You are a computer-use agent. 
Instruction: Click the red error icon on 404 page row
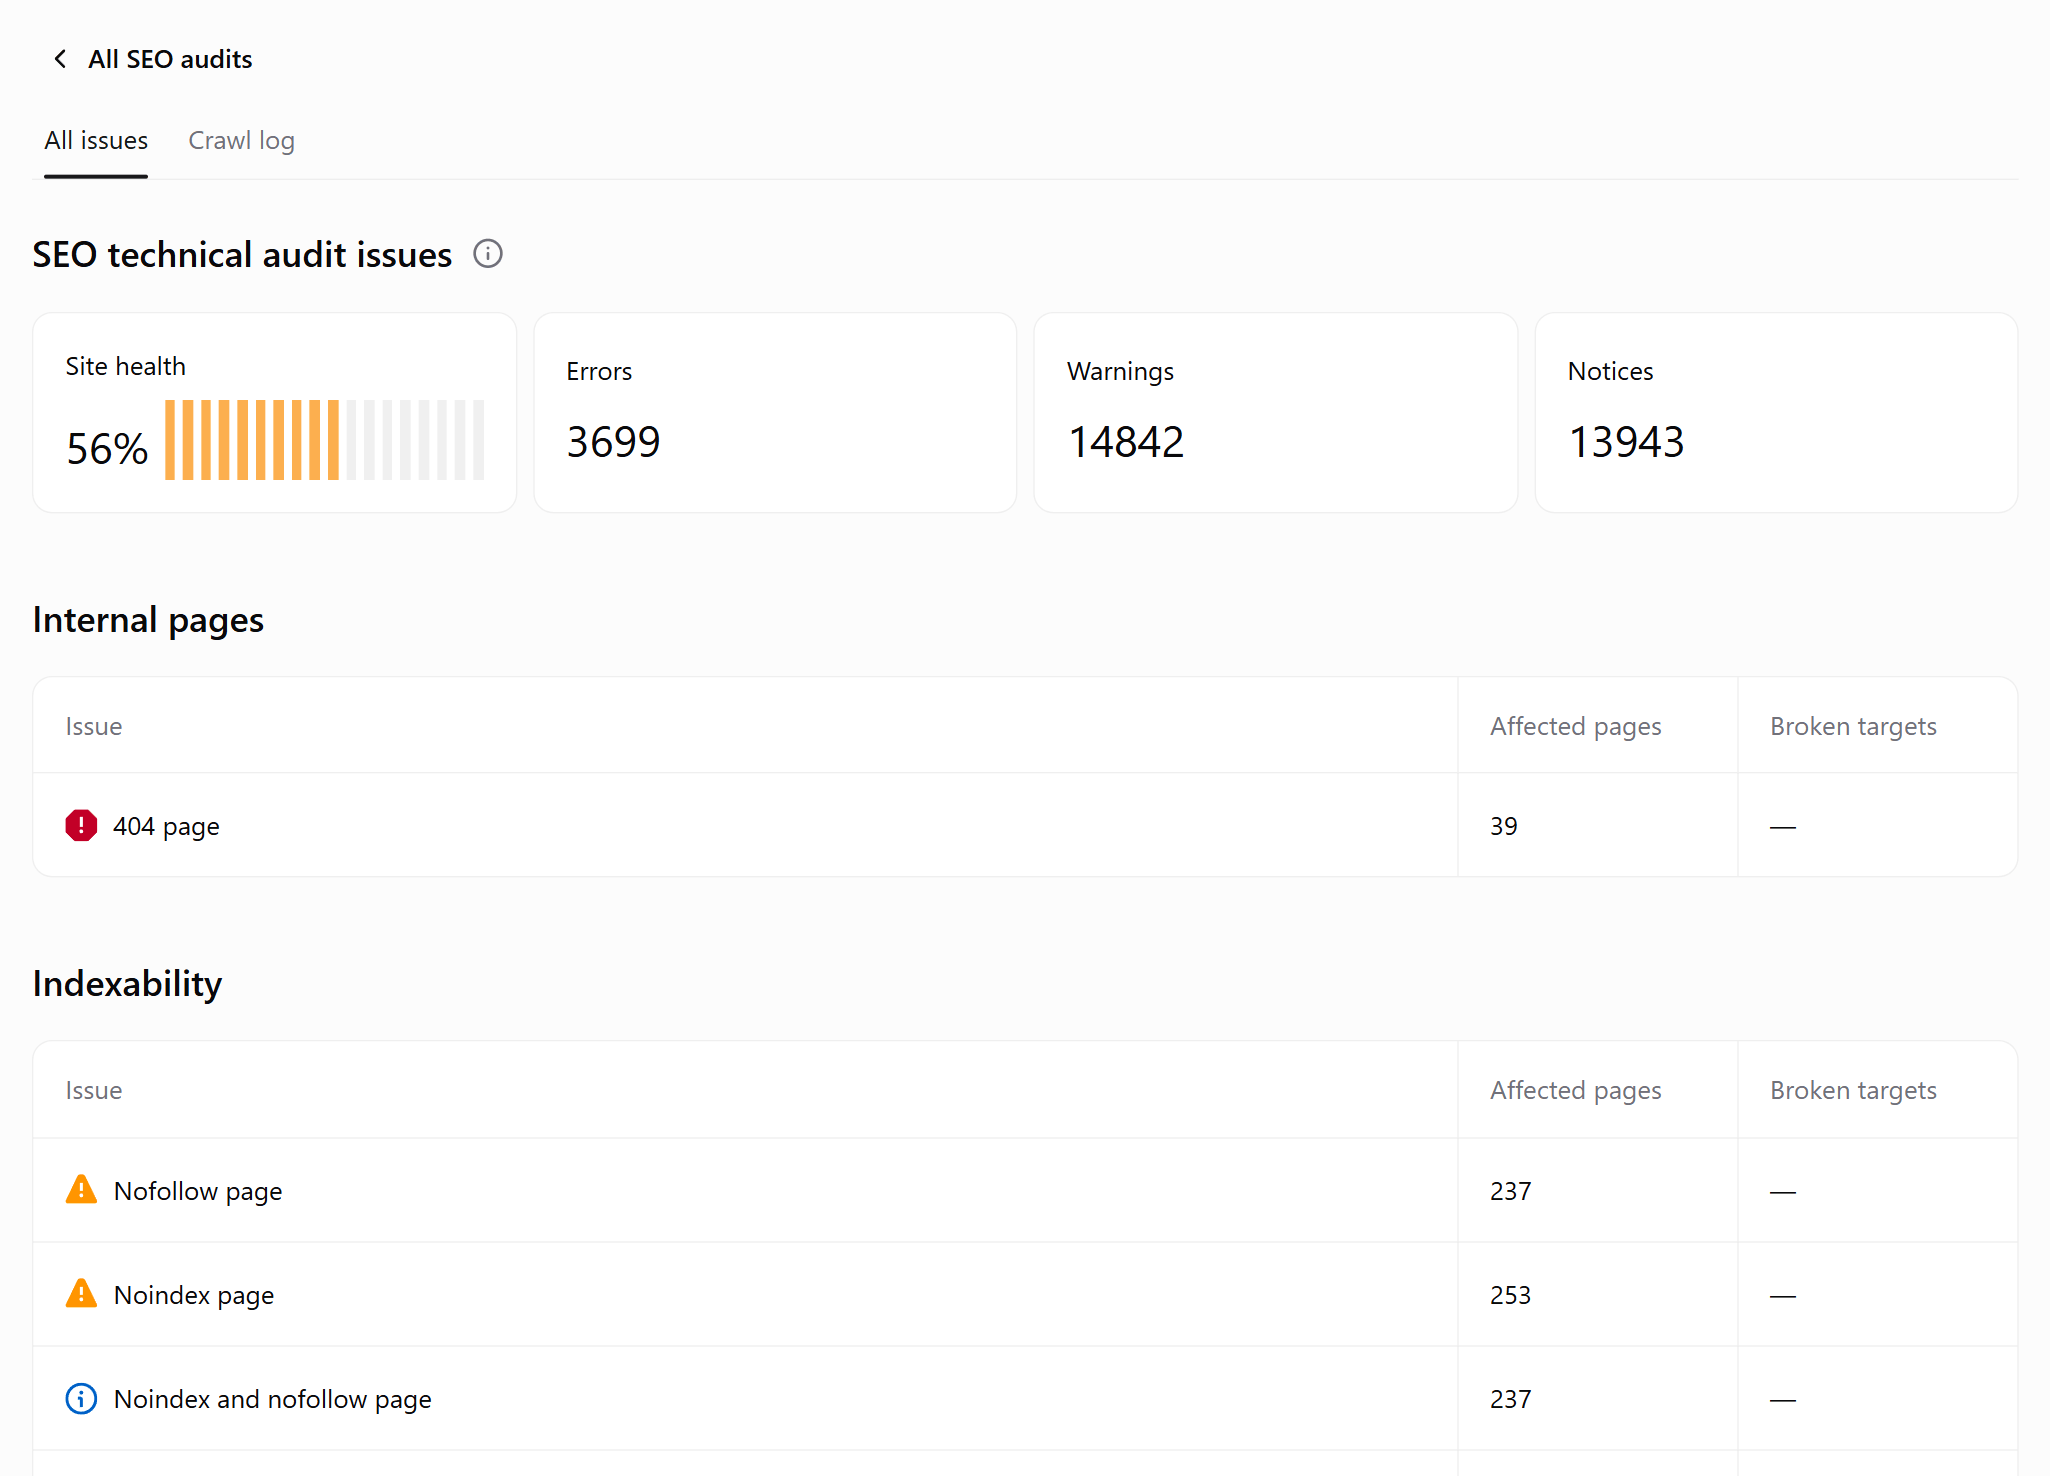pyautogui.click(x=81, y=825)
